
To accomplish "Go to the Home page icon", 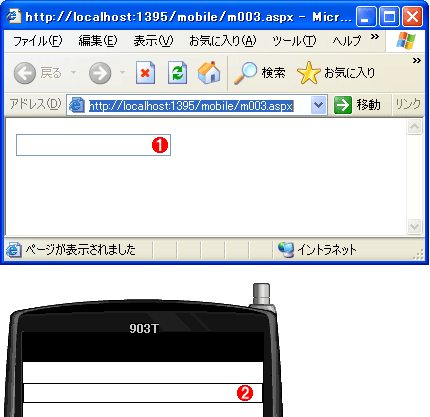I will tap(209, 72).
